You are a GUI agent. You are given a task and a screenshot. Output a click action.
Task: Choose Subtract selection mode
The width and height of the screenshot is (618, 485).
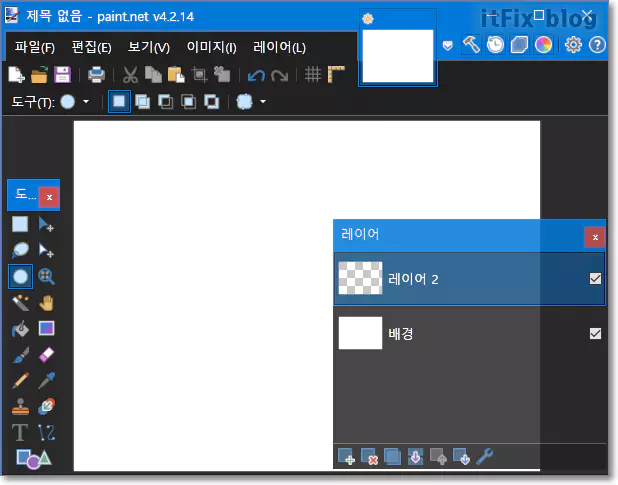(x=166, y=102)
